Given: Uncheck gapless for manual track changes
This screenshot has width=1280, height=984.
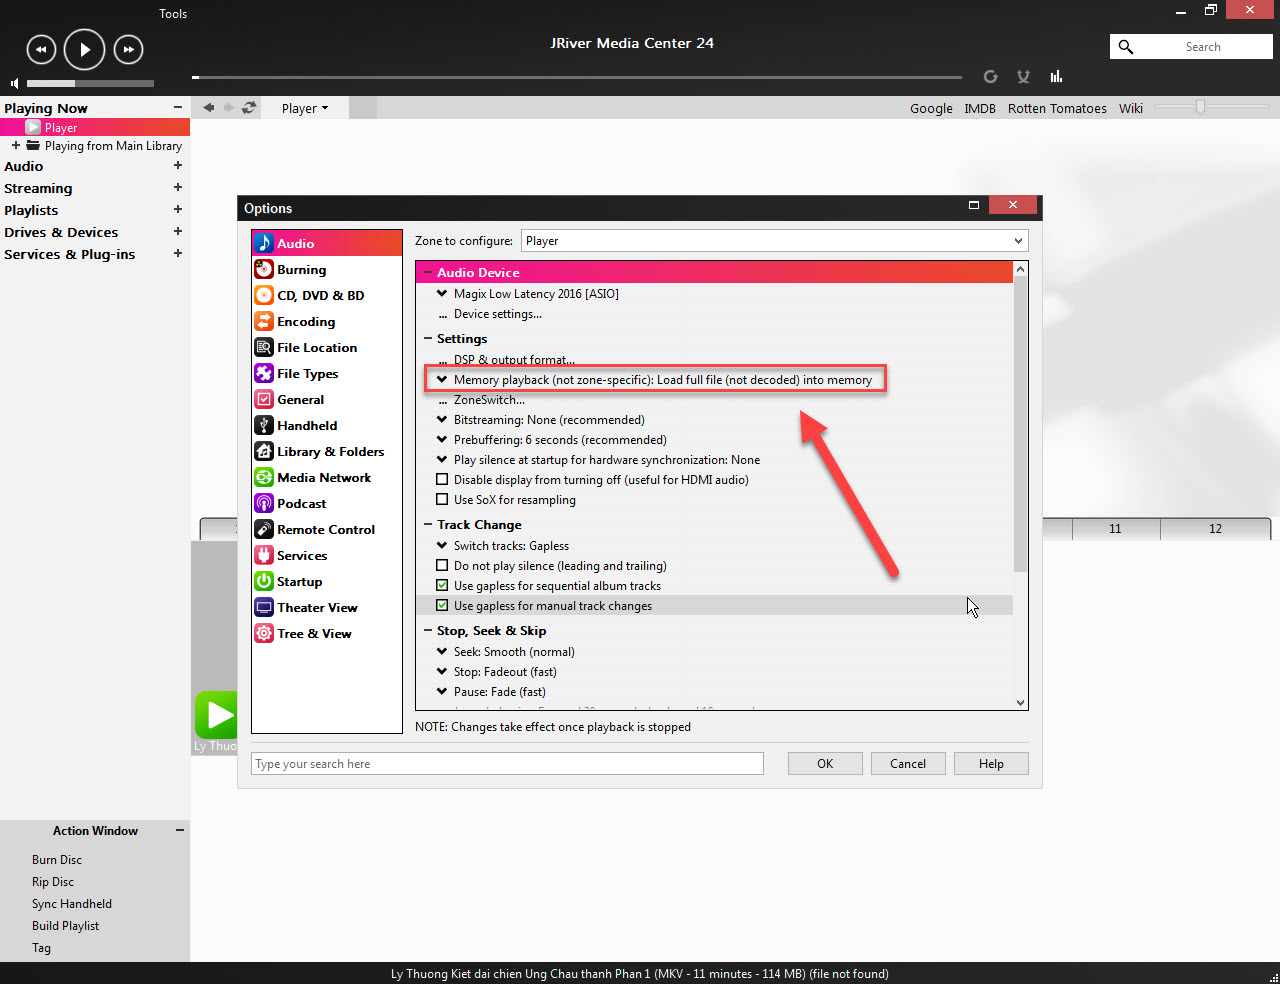Looking at the screenshot, I should [442, 606].
